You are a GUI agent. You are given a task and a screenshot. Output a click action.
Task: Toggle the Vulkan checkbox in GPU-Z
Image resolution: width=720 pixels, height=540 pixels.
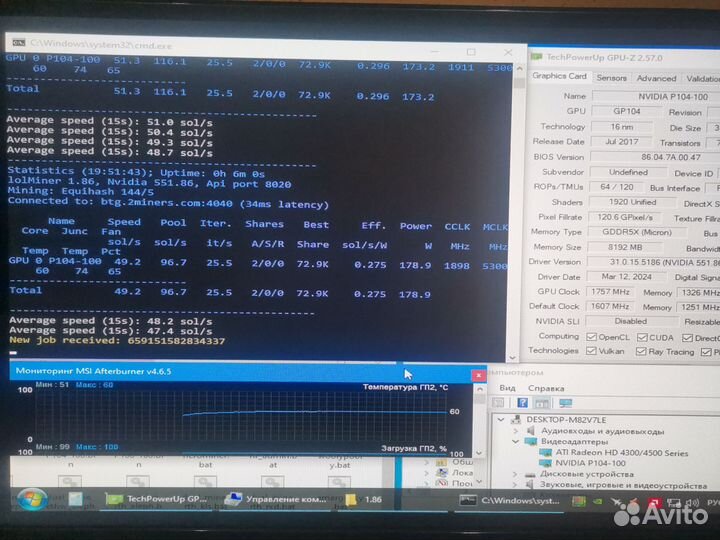click(x=592, y=351)
